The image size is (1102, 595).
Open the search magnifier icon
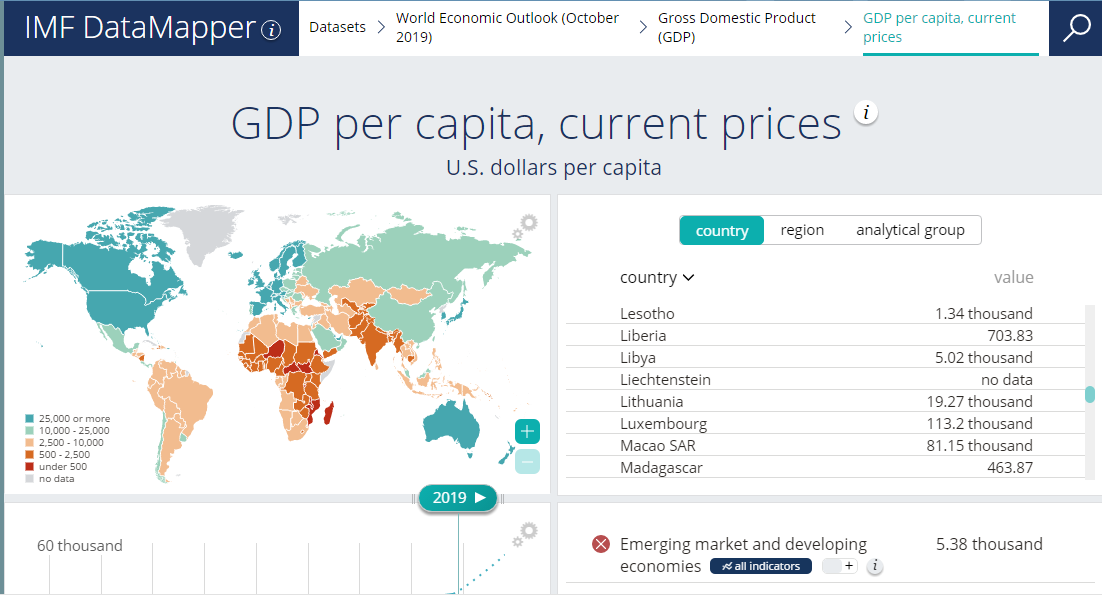point(1076,28)
